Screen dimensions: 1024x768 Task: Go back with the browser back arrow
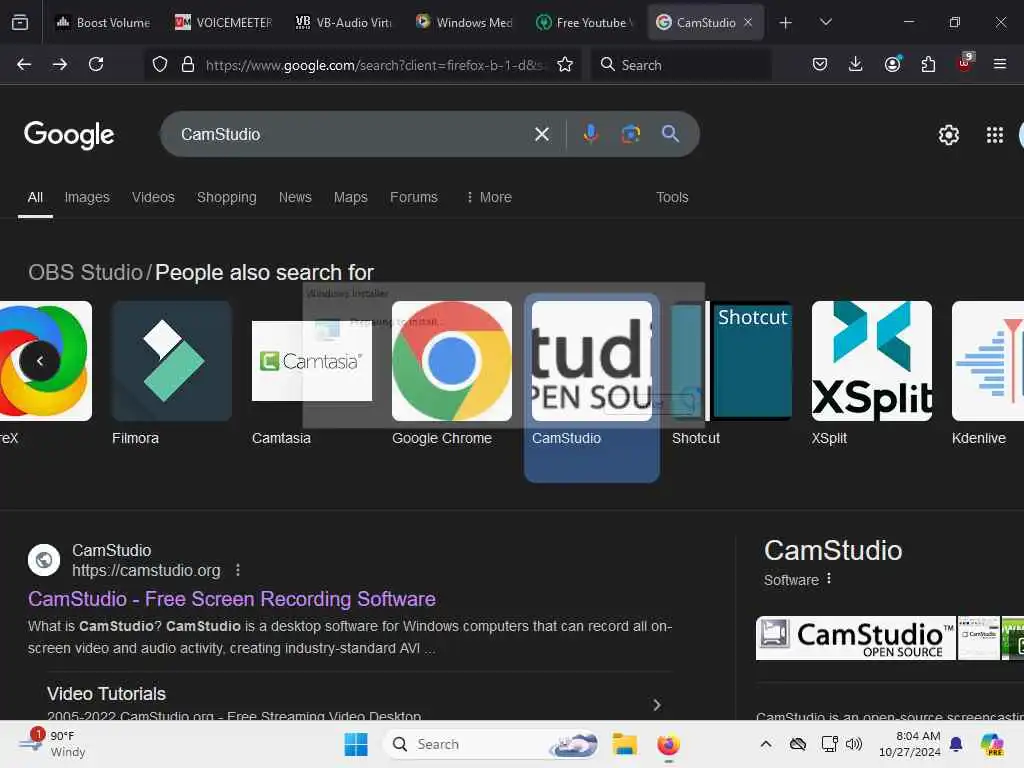pyautogui.click(x=24, y=64)
